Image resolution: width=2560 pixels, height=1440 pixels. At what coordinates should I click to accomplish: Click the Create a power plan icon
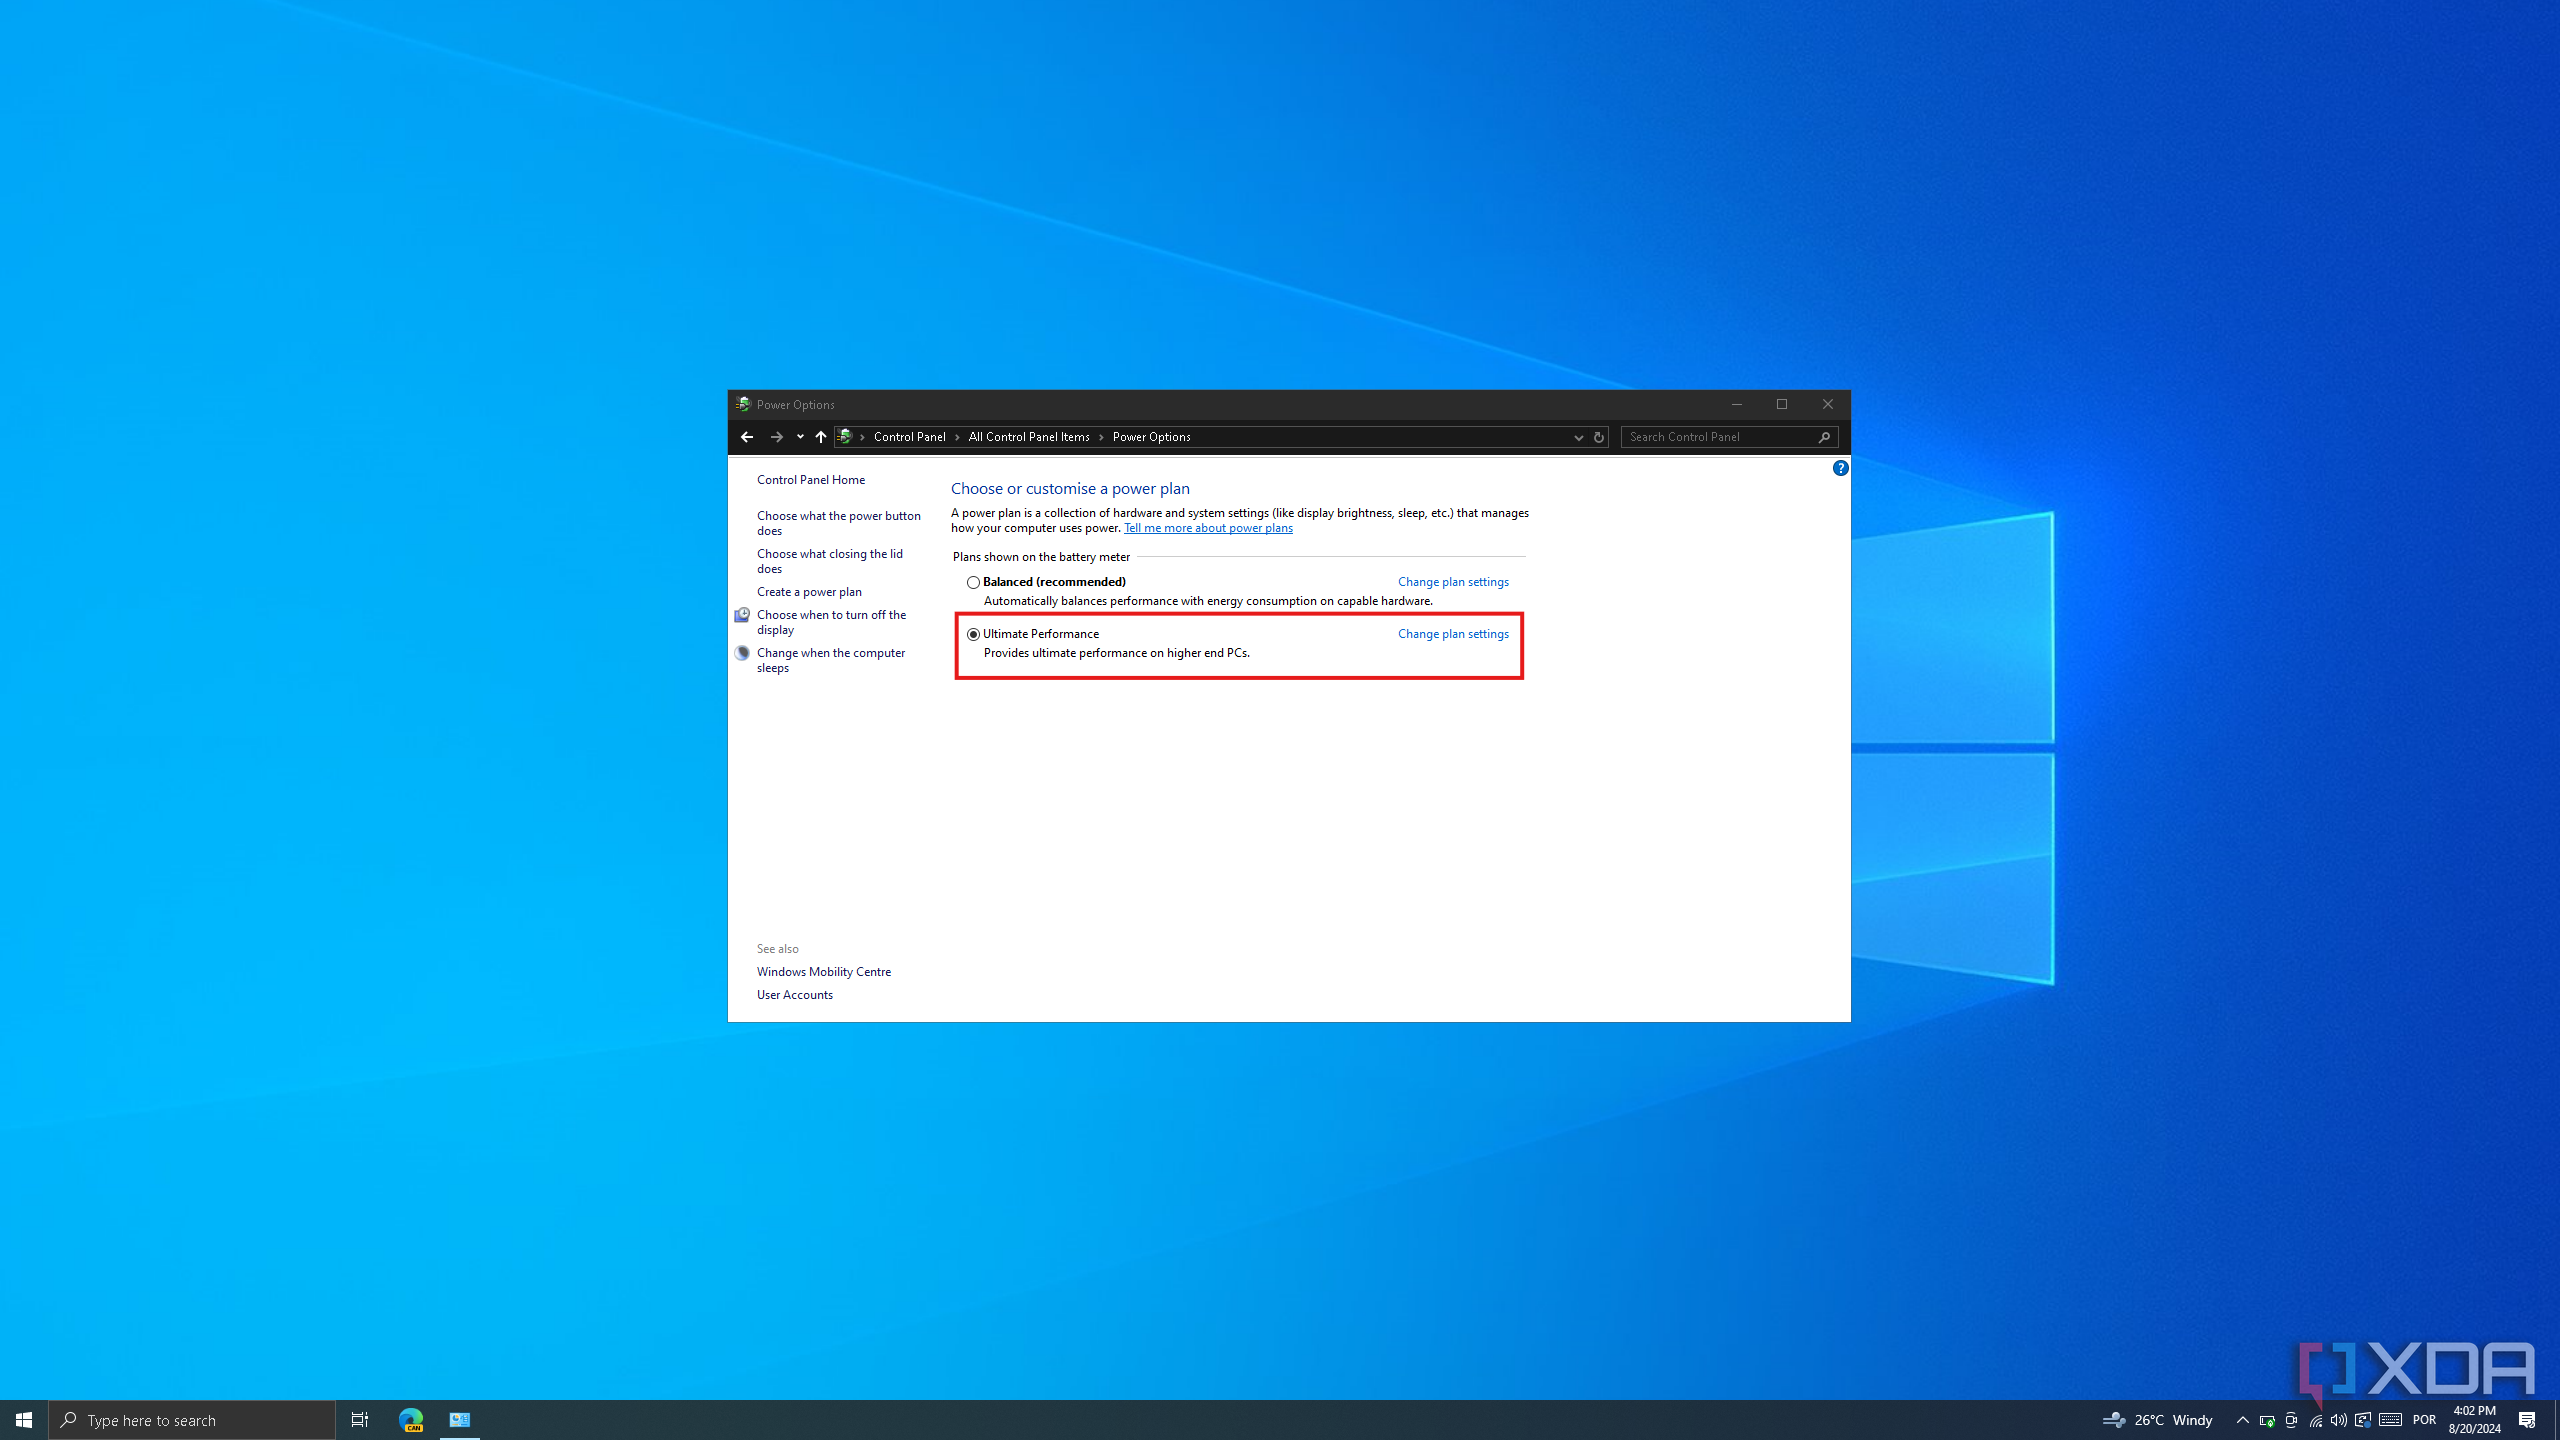tap(807, 591)
